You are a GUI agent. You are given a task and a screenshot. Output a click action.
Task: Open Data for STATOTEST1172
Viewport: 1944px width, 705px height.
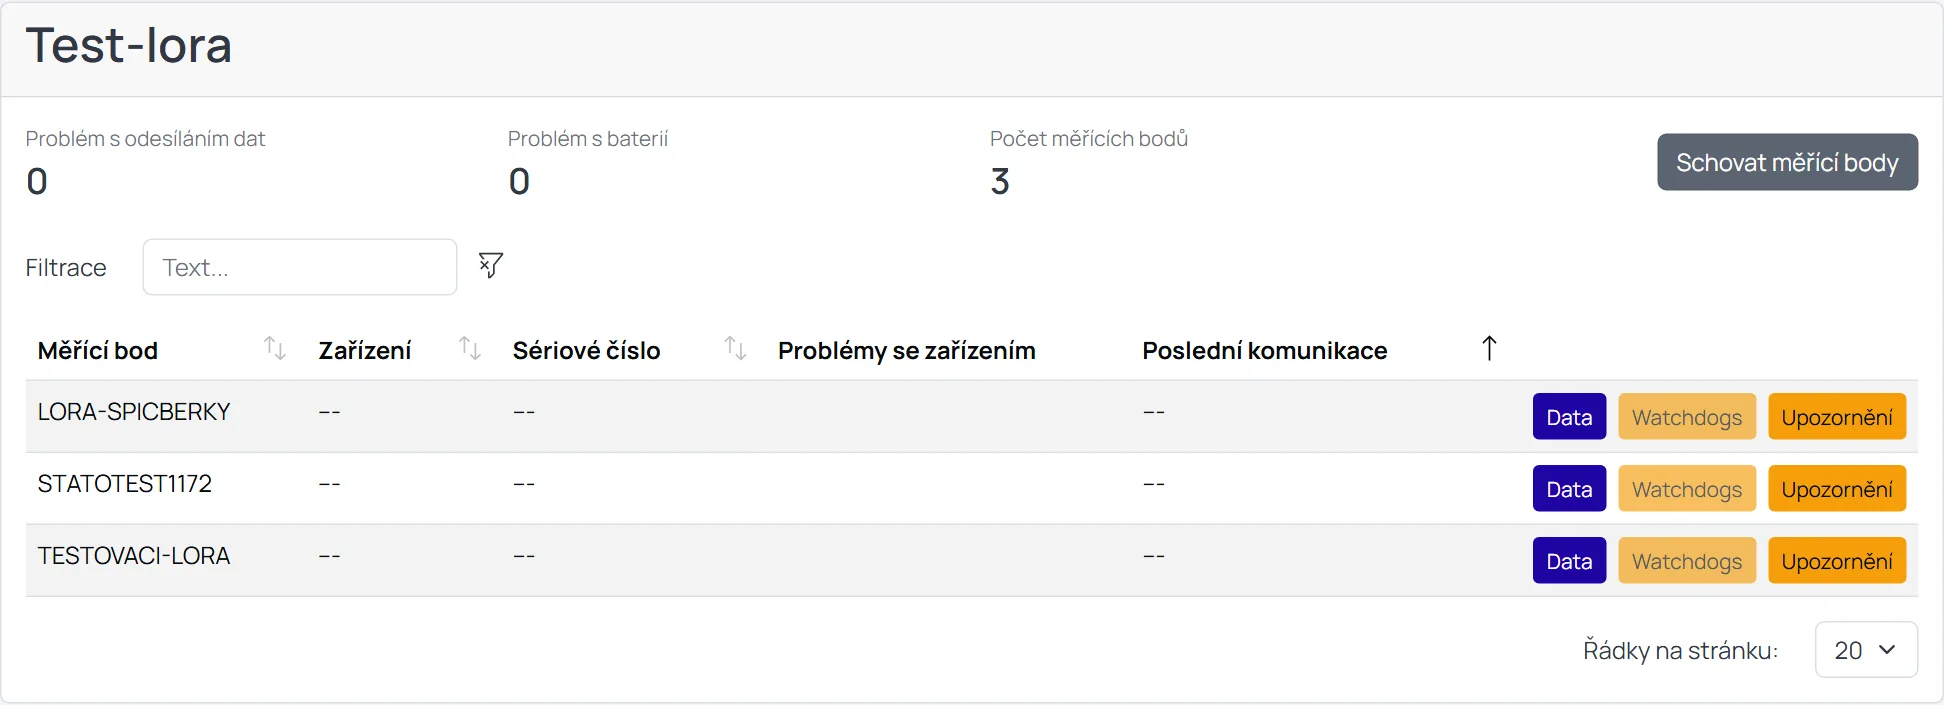coord(1569,489)
